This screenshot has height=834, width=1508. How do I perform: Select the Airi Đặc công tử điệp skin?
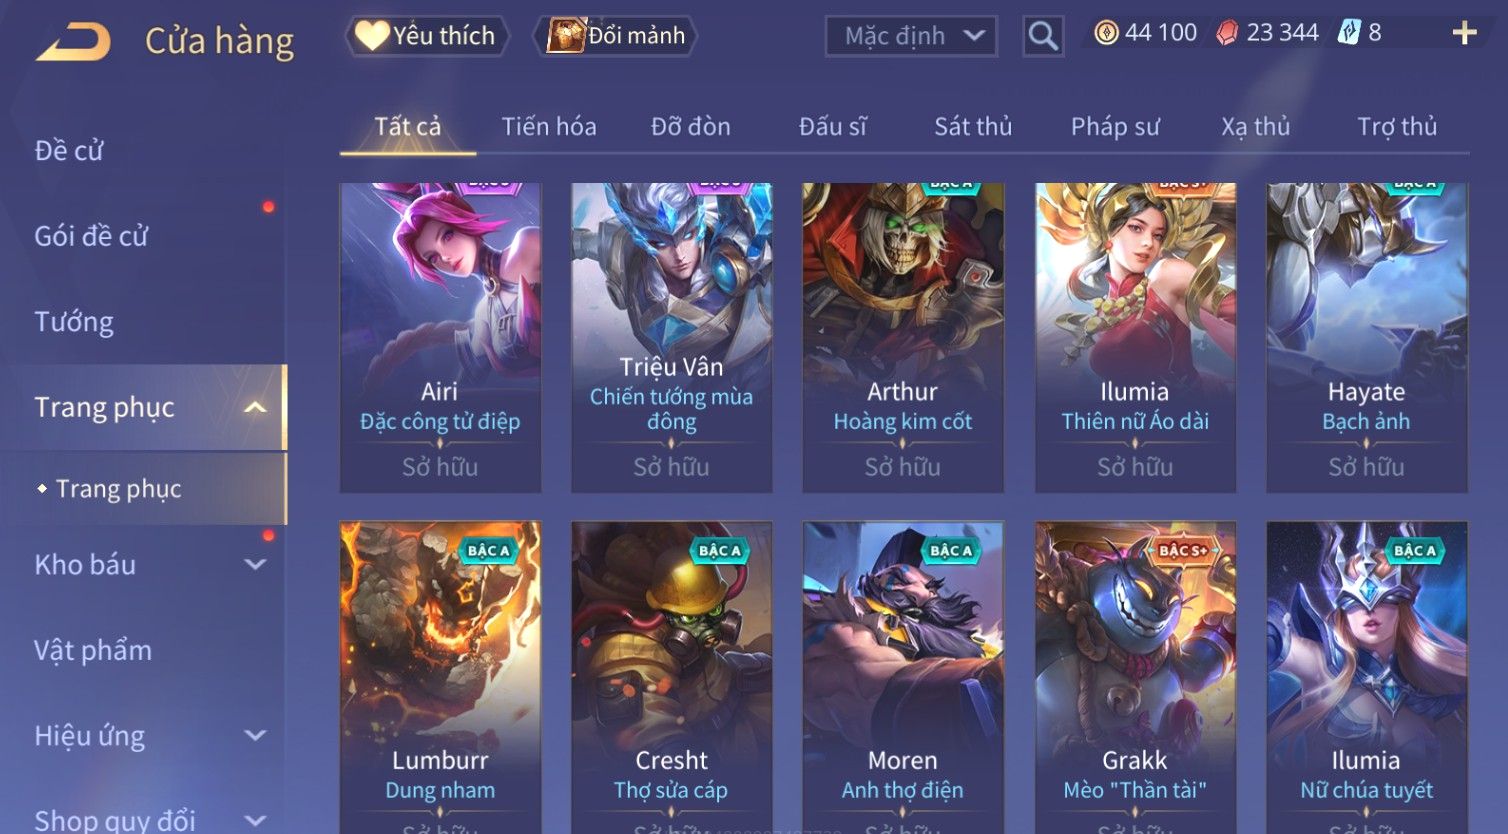tap(440, 337)
